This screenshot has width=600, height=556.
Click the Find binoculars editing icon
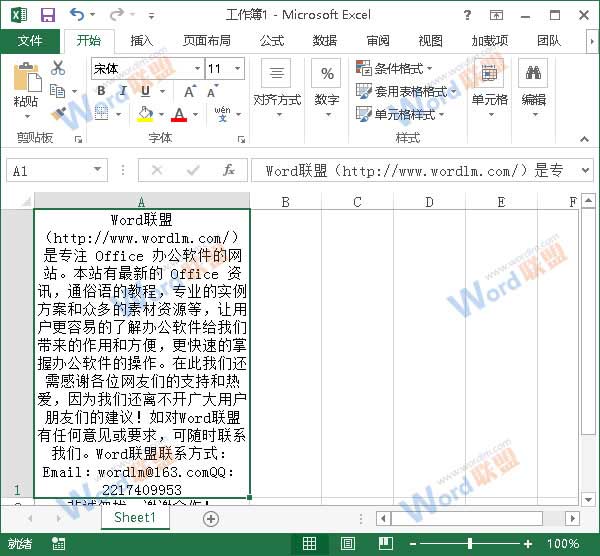tap(533, 73)
